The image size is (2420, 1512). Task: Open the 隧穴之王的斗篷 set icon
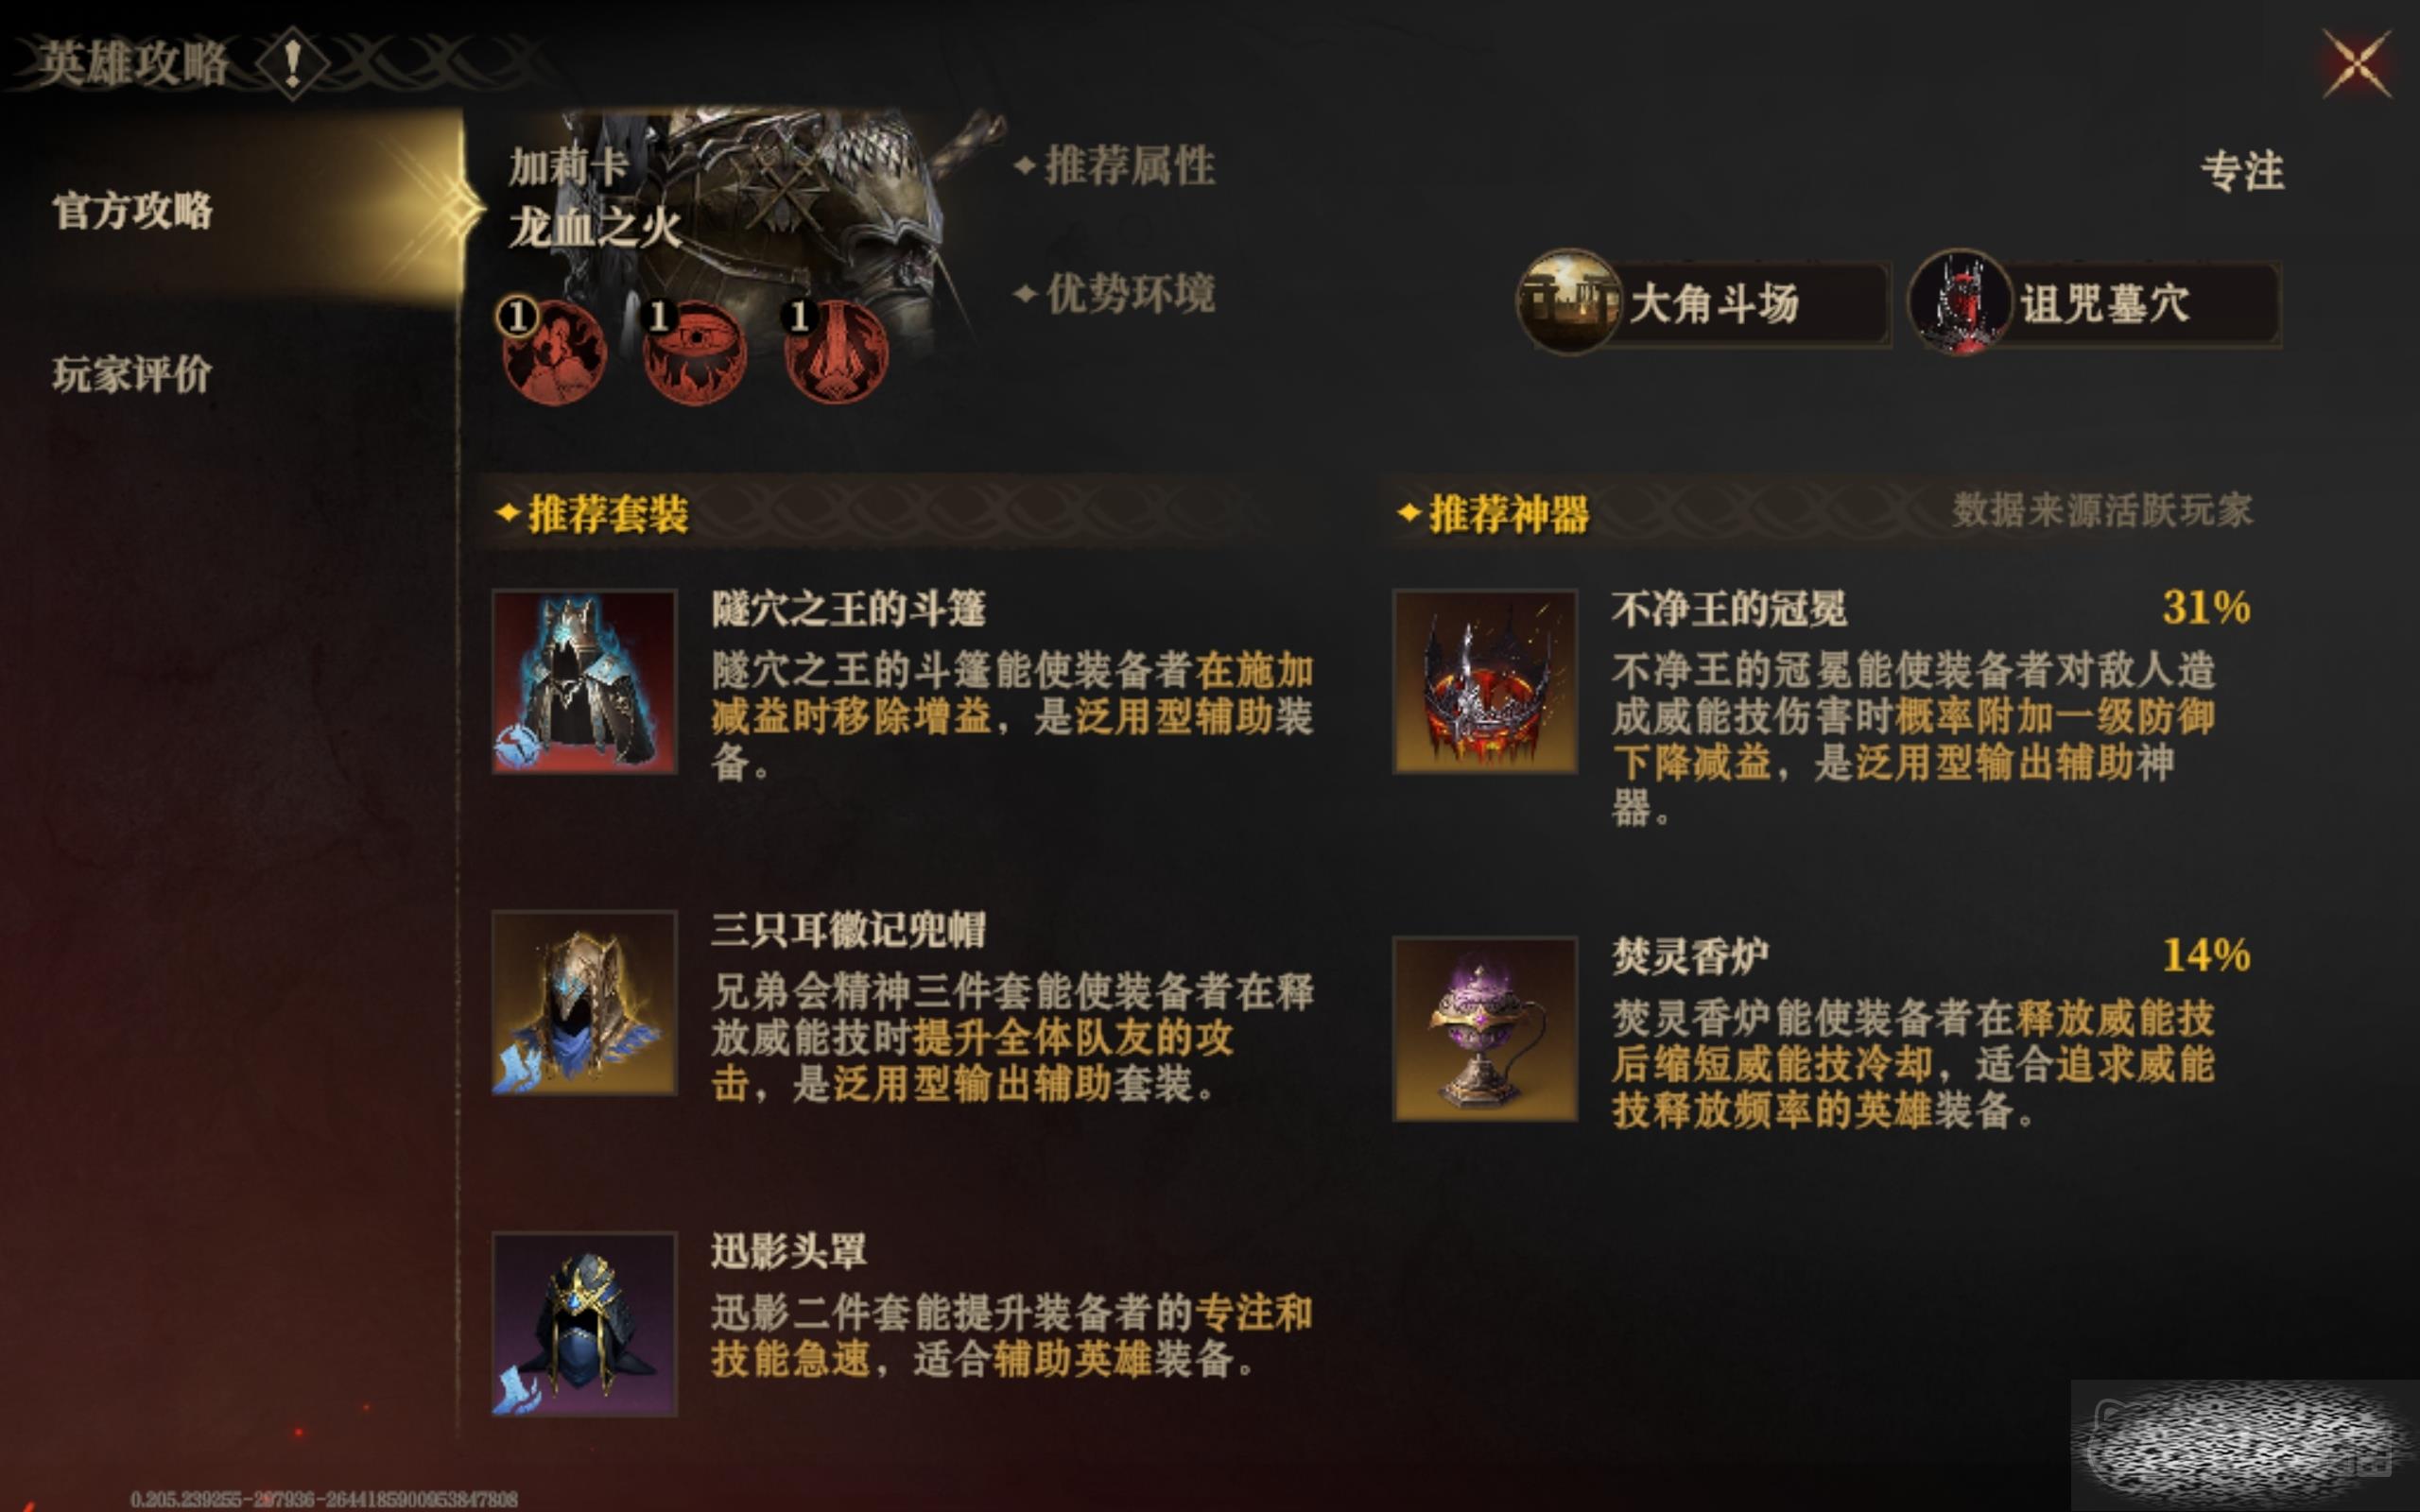tap(584, 681)
